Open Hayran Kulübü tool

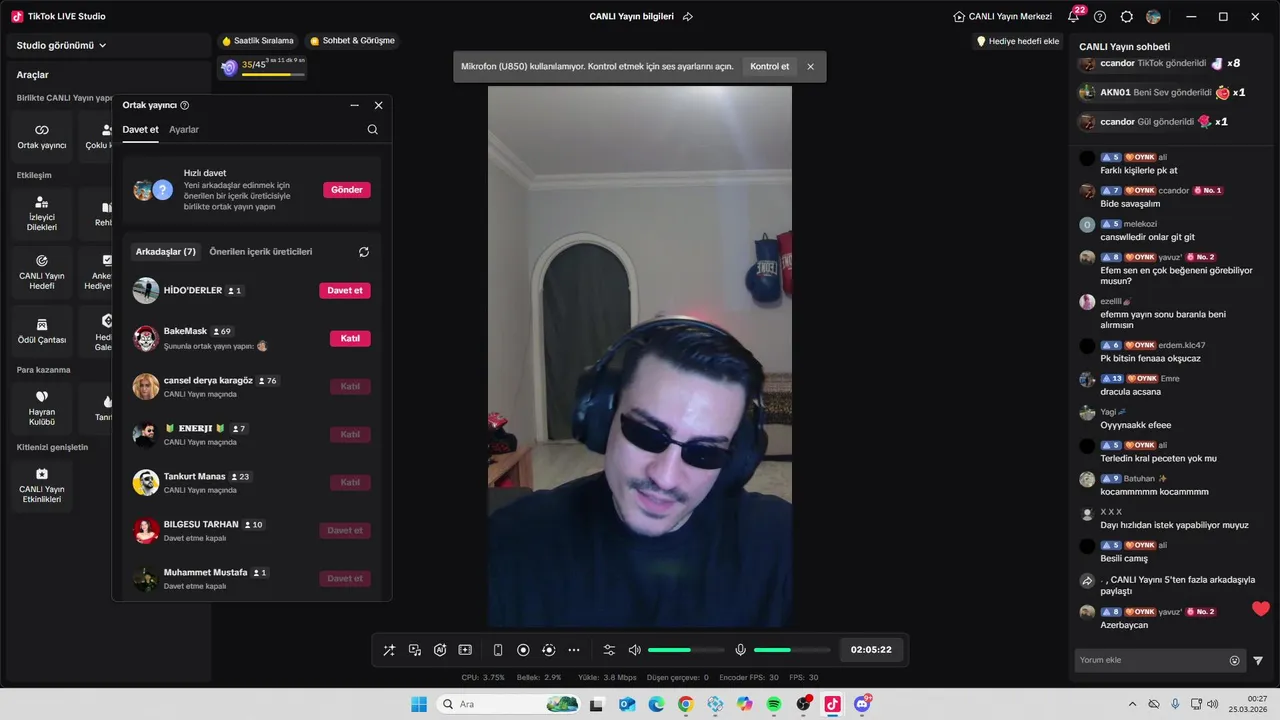click(42, 408)
